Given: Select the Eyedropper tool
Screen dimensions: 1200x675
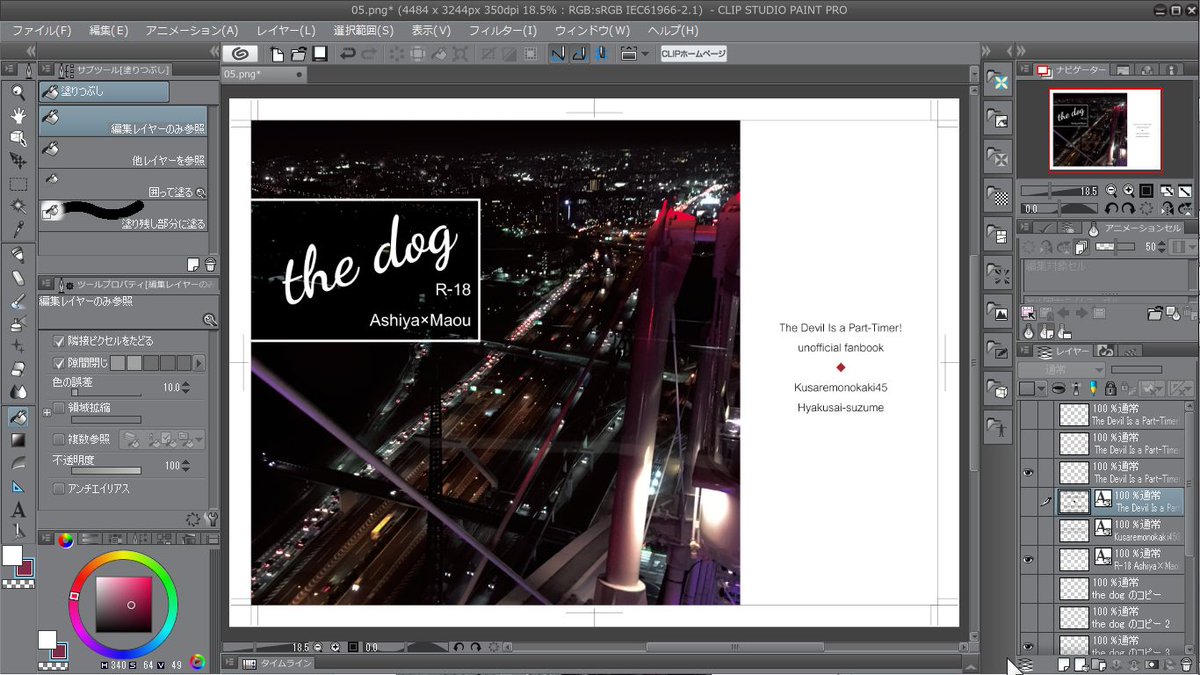Looking at the screenshot, I should pyautogui.click(x=18, y=229).
